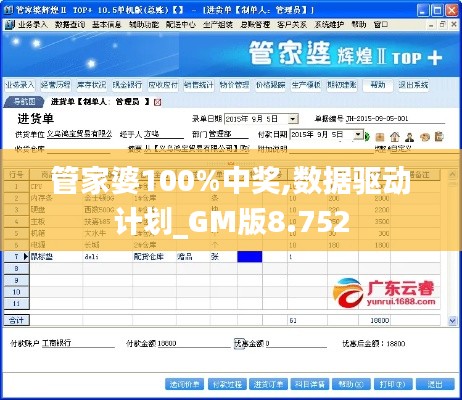
Task: Click the 付款过程 button at the bottom
Action: point(227,384)
